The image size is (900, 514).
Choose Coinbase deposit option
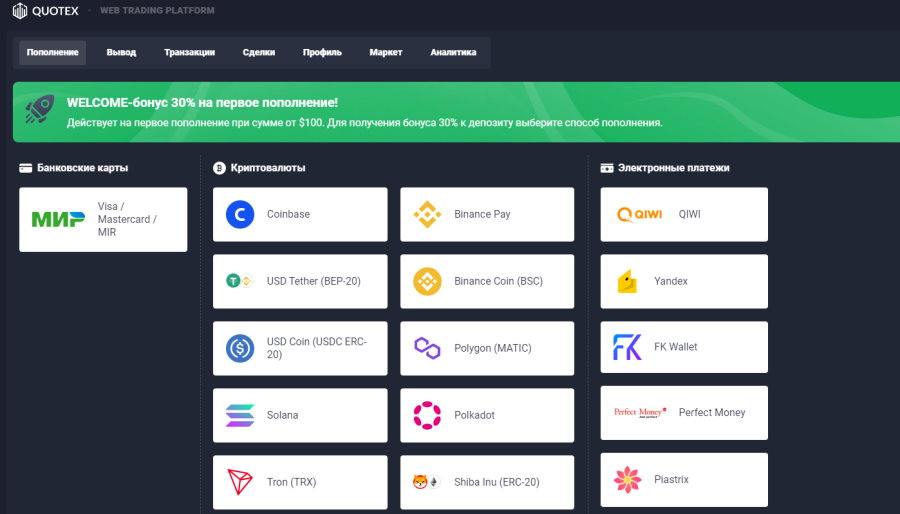pyautogui.click(x=300, y=215)
